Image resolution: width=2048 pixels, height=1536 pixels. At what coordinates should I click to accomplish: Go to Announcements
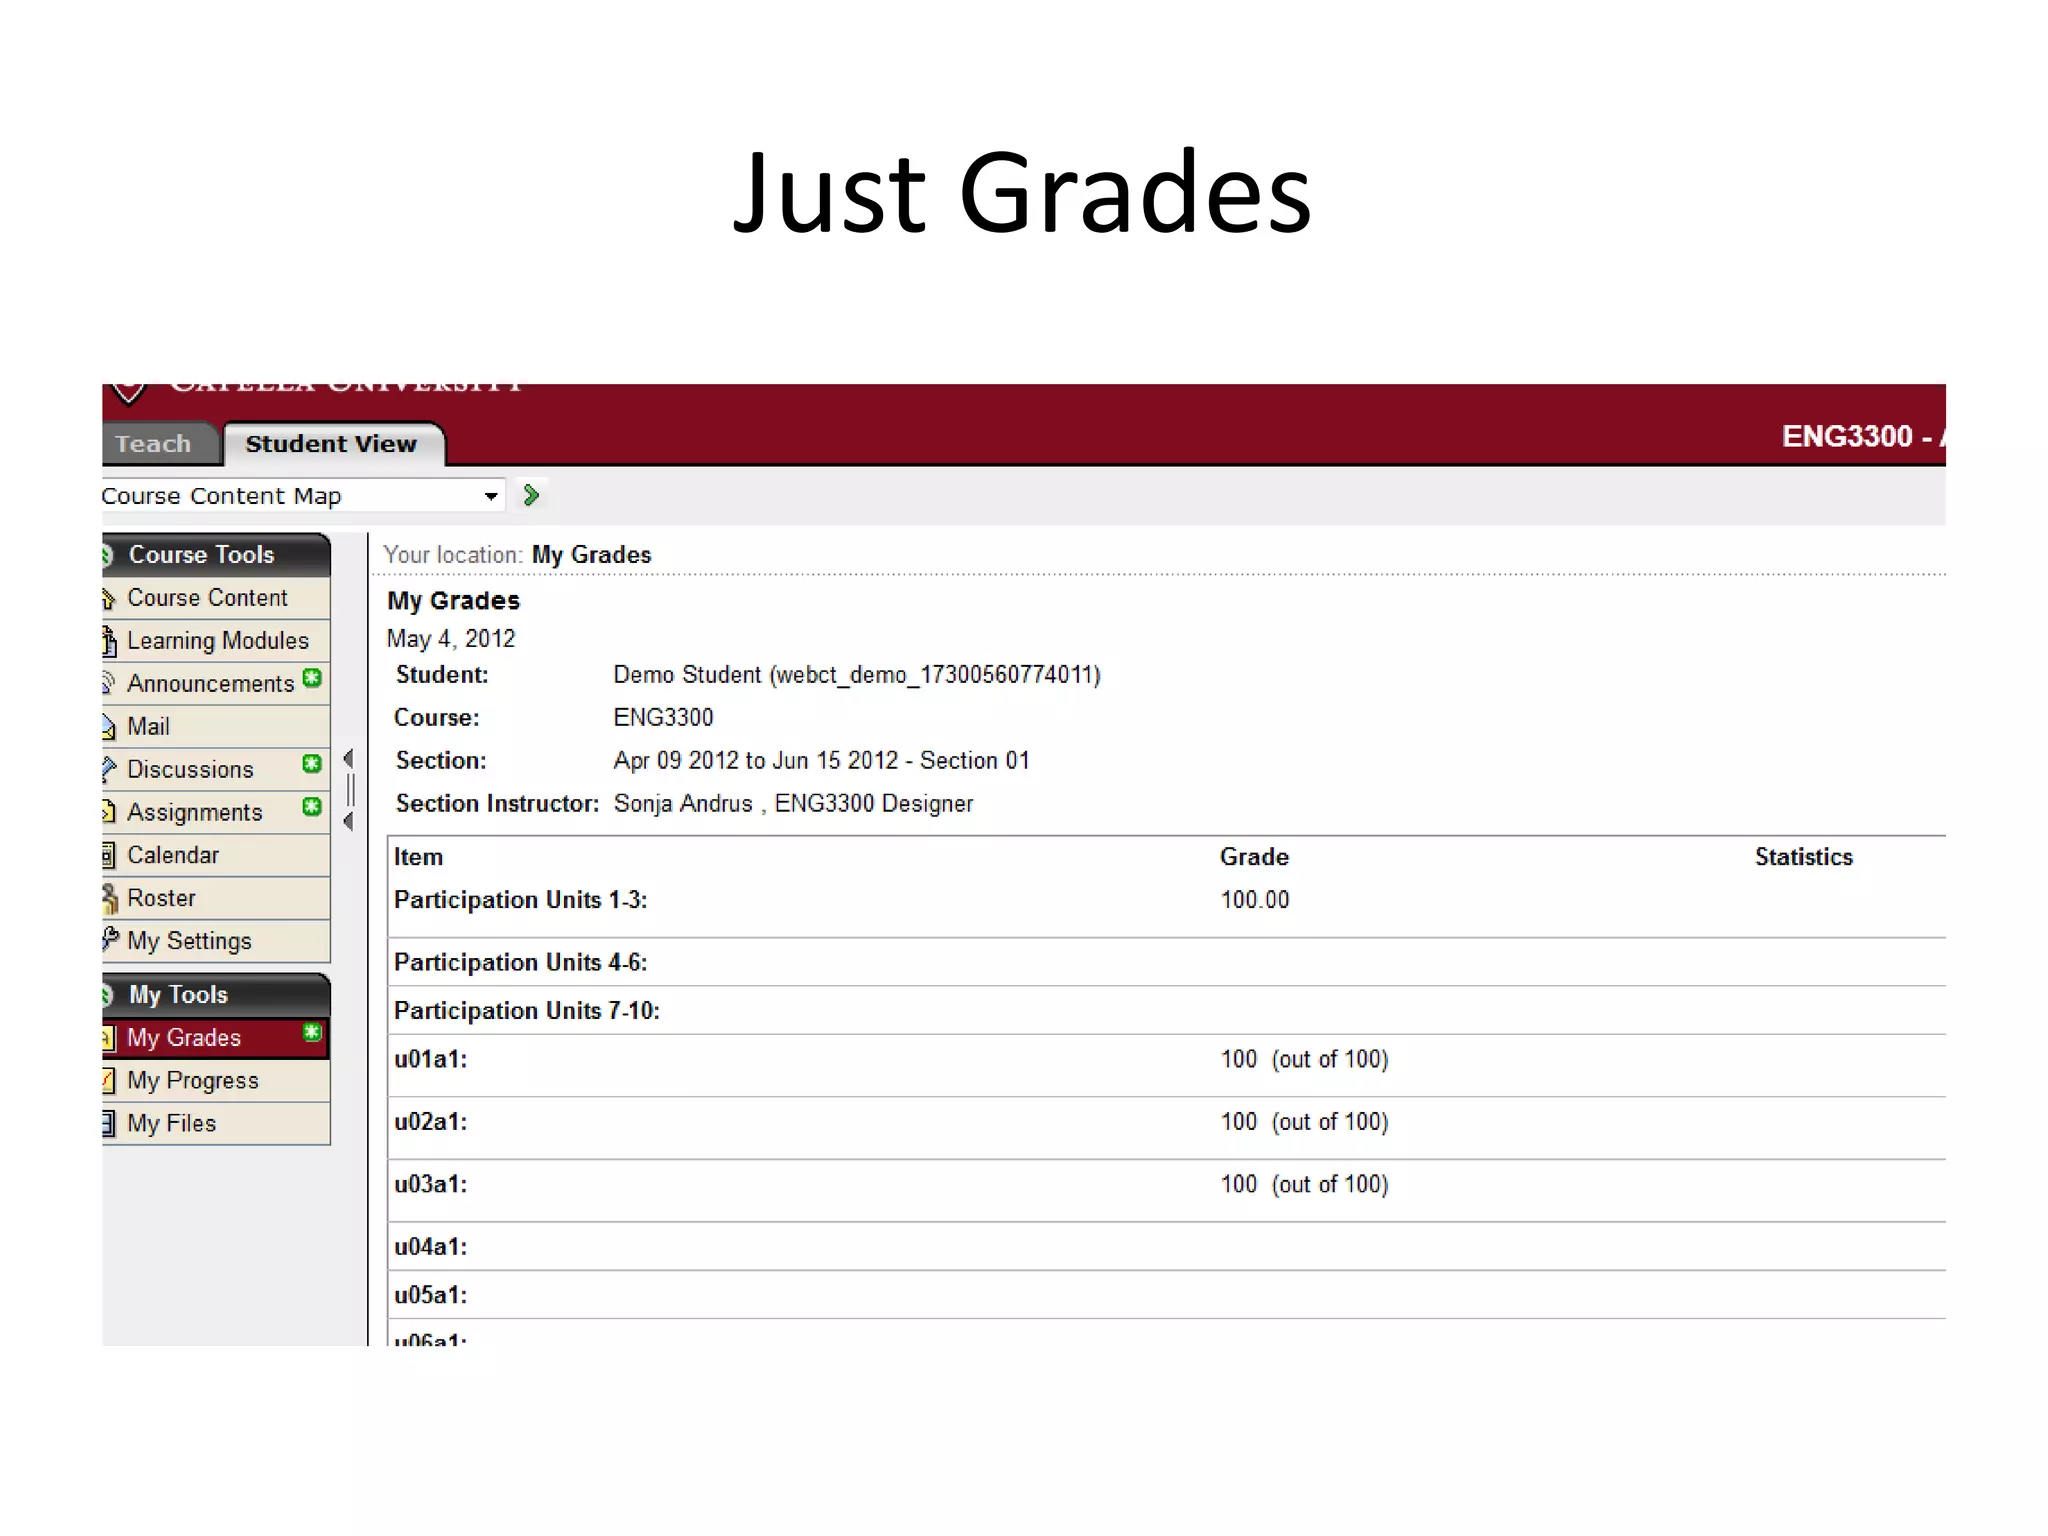(211, 684)
